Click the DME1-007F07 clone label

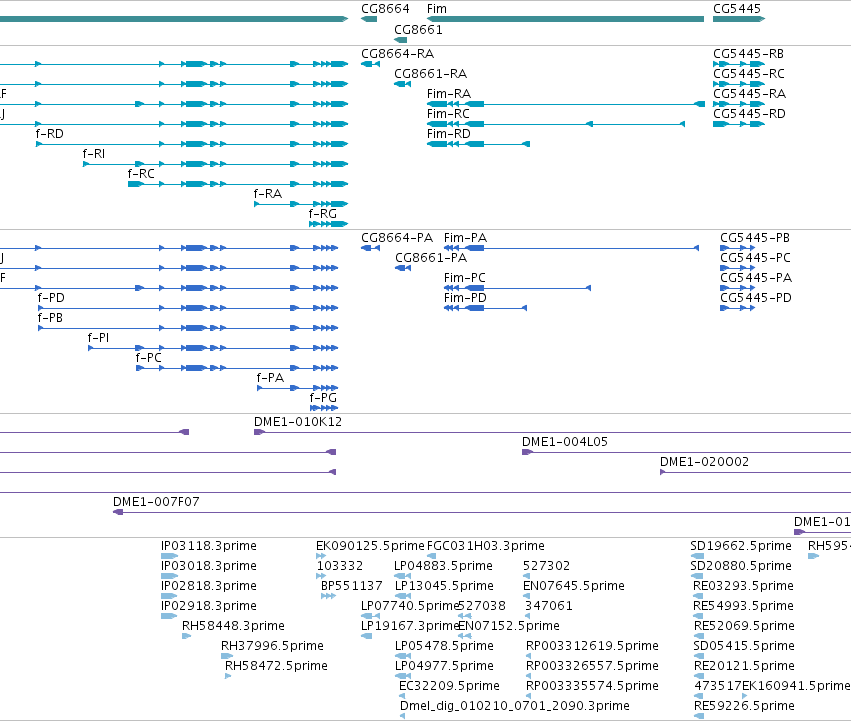tap(156, 502)
